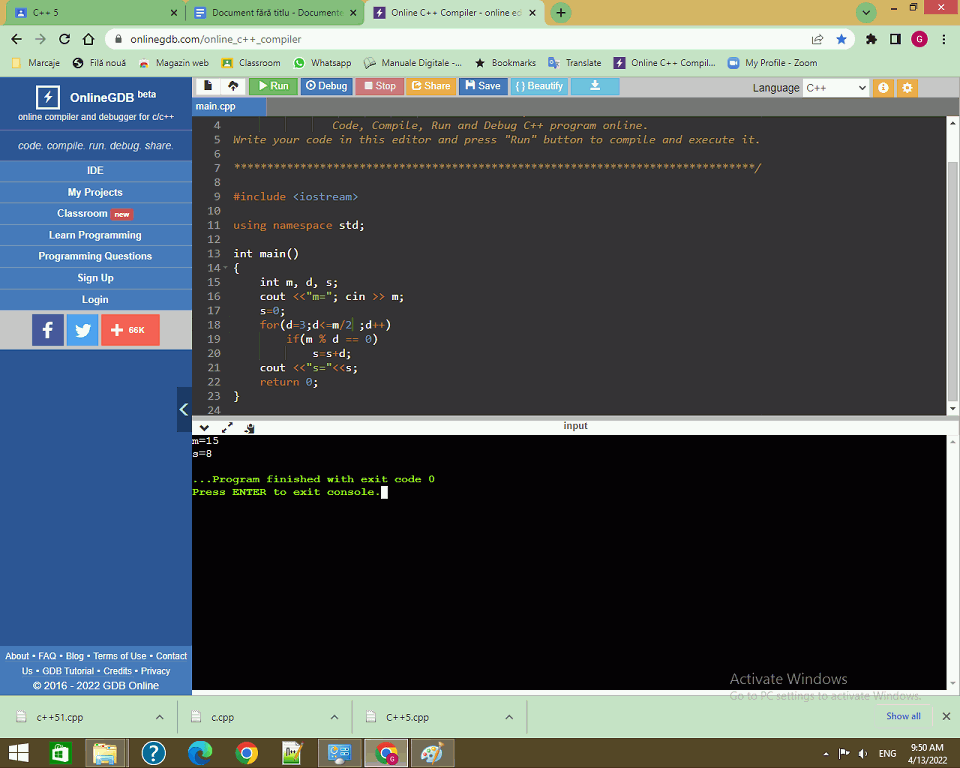This screenshot has width=960, height=768.
Task: Fold the main function at line 14
Action: (223, 269)
